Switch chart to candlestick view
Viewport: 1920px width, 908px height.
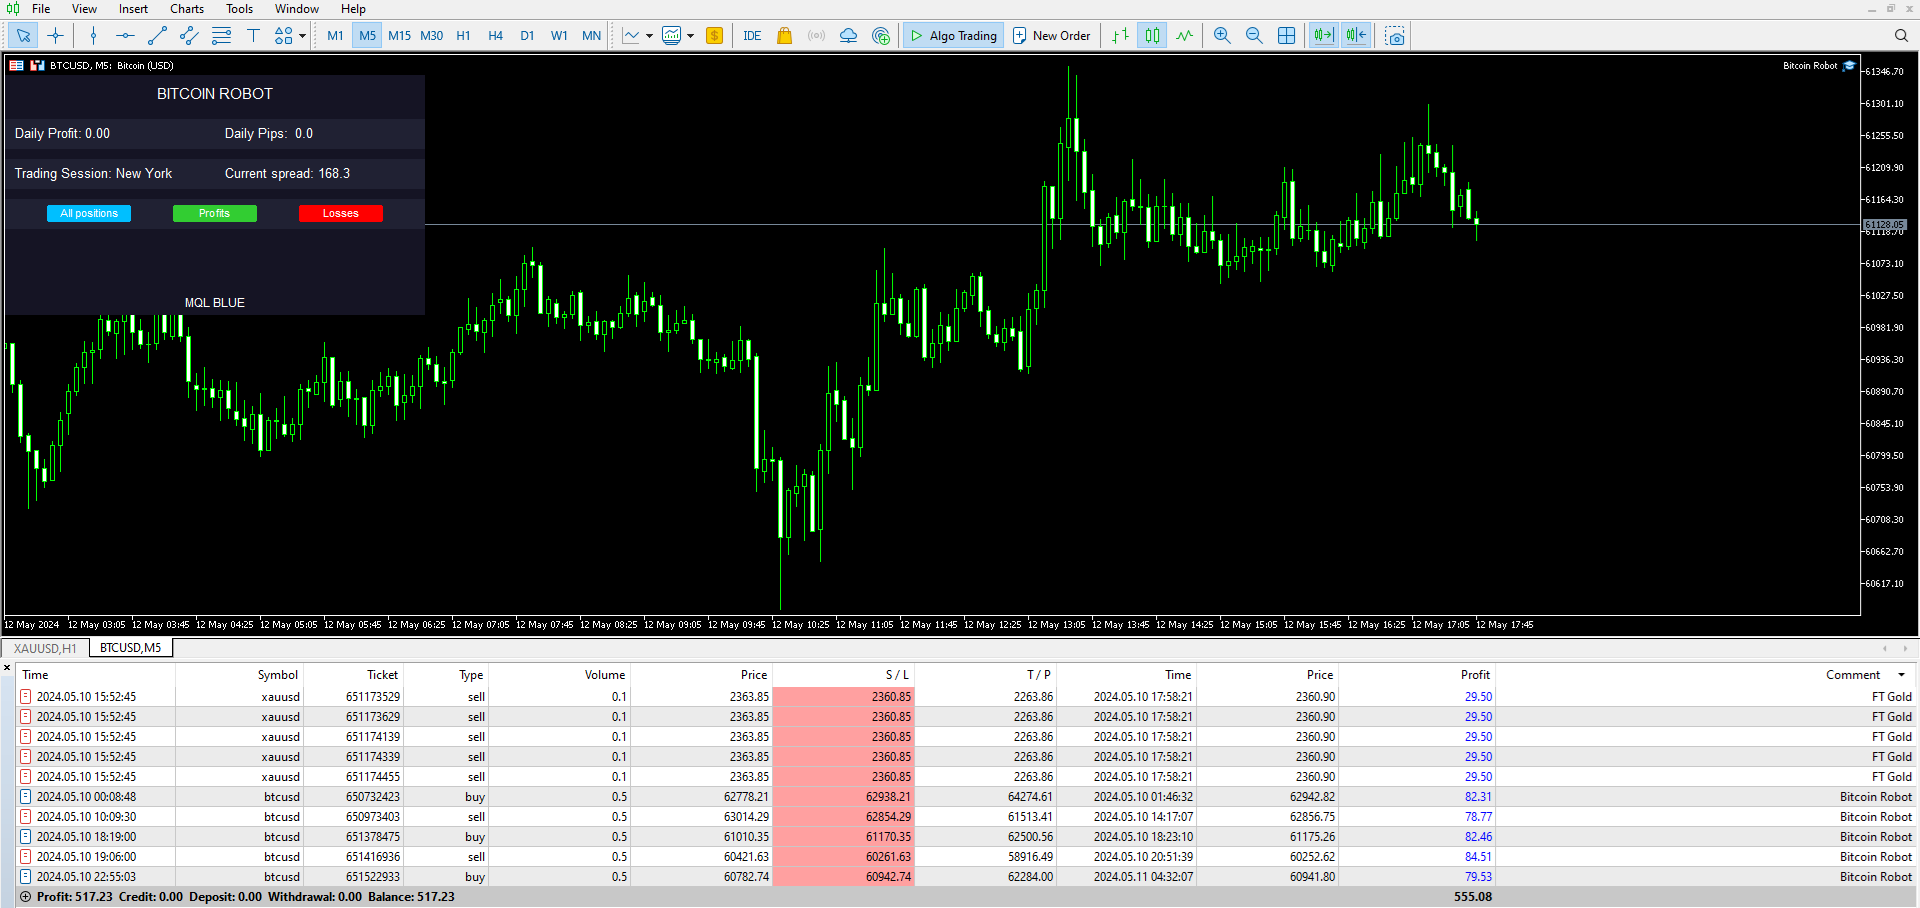point(1152,36)
